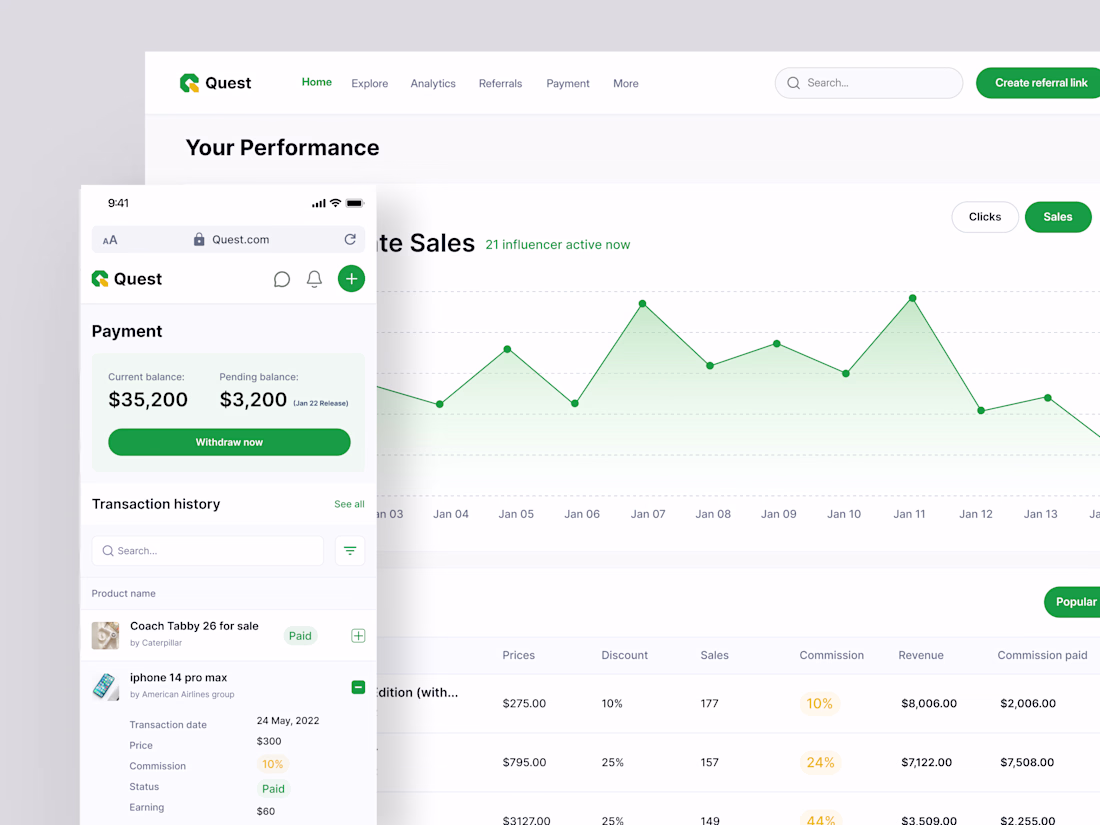Click the Paid status in iphone details
This screenshot has height=825, width=1100.
click(x=273, y=789)
